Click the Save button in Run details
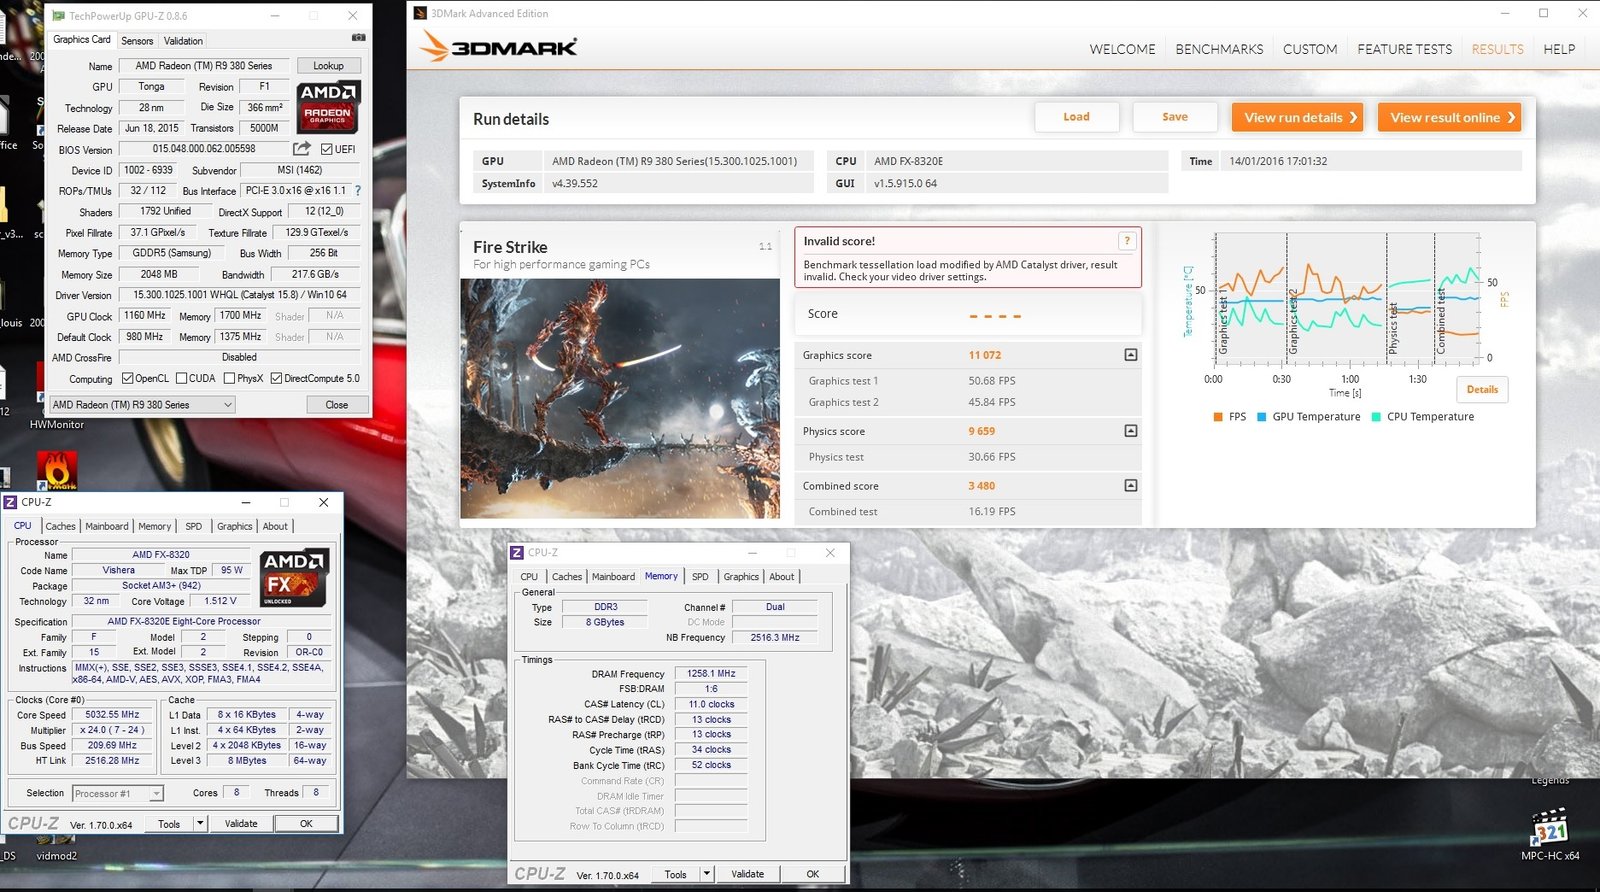This screenshot has width=1600, height=892. 1175,117
